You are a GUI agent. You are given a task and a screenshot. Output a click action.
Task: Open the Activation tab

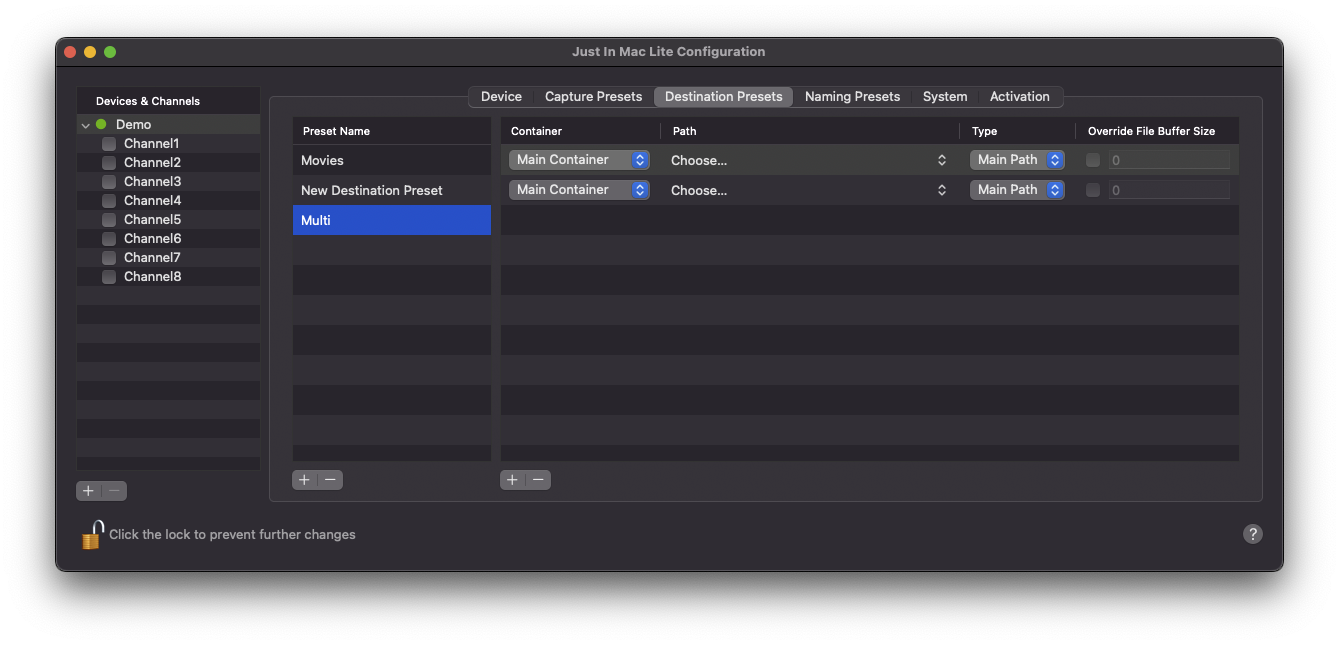coord(1020,97)
